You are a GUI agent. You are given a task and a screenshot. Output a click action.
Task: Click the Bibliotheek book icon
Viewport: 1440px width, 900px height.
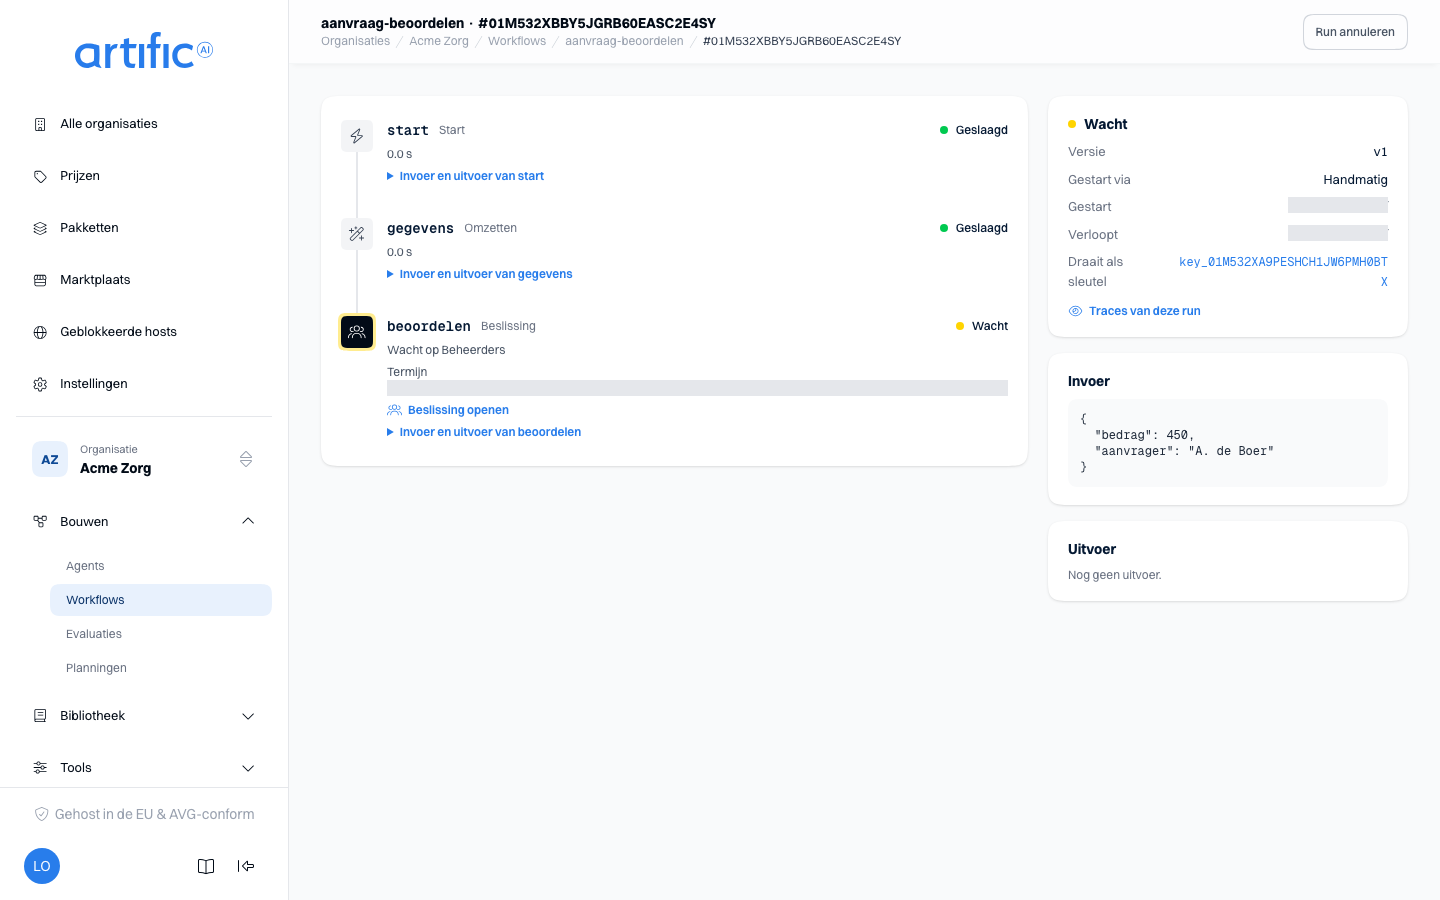click(40, 716)
